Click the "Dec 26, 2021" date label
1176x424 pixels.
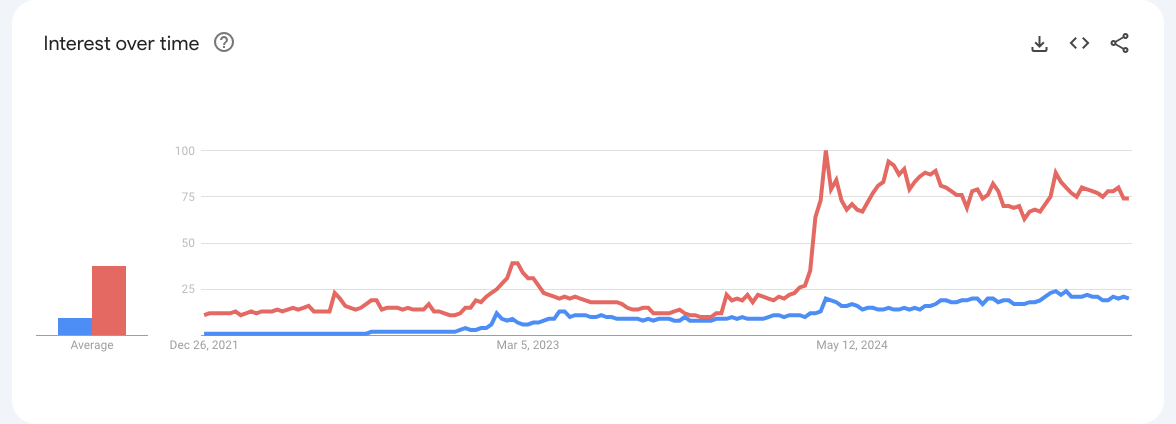click(x=201, y=345)
